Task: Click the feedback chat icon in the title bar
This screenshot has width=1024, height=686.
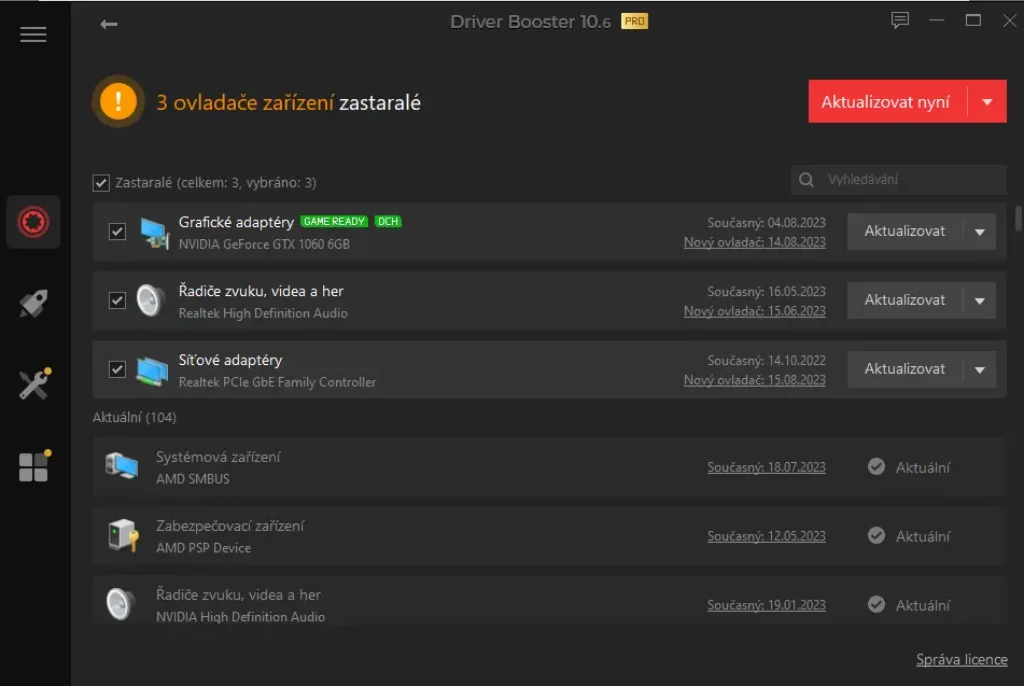Action: coord(900,20)
